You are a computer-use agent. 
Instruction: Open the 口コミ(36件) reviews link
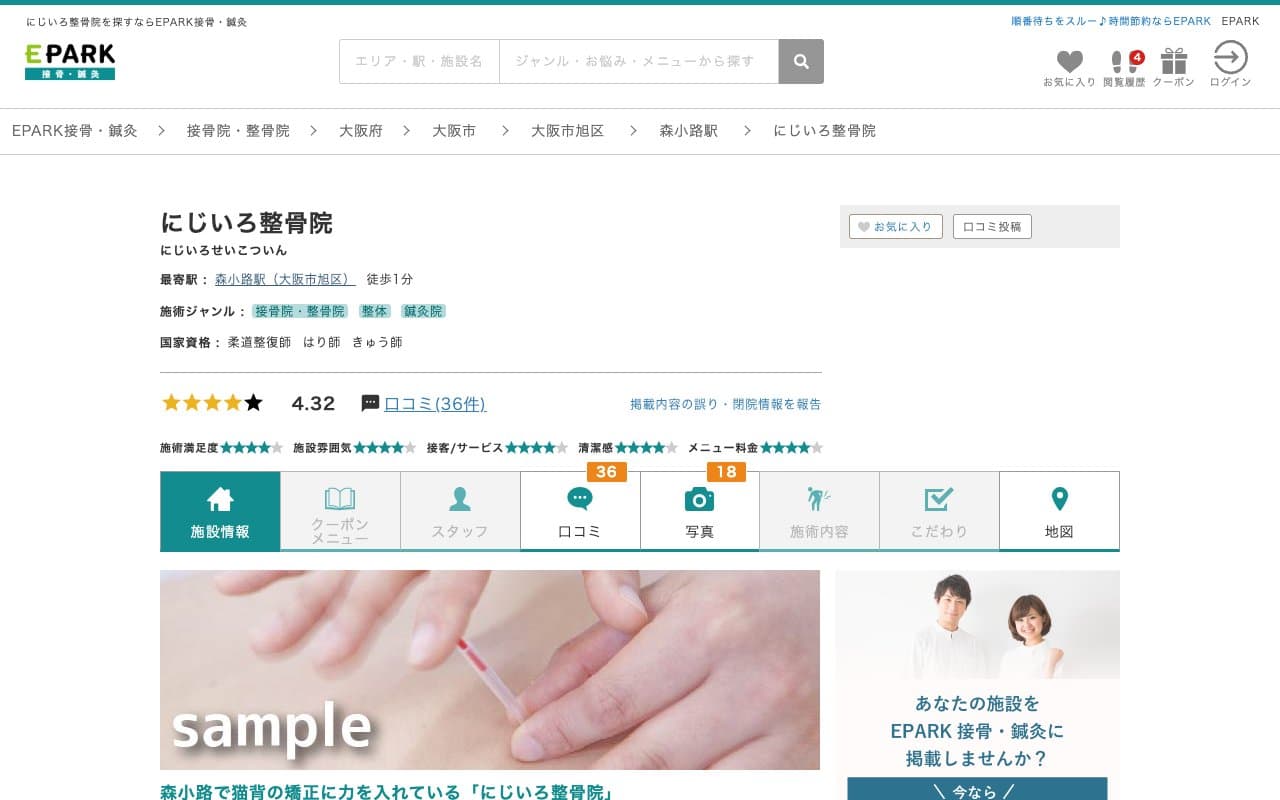pyautogui.click(x=435, y=404)
